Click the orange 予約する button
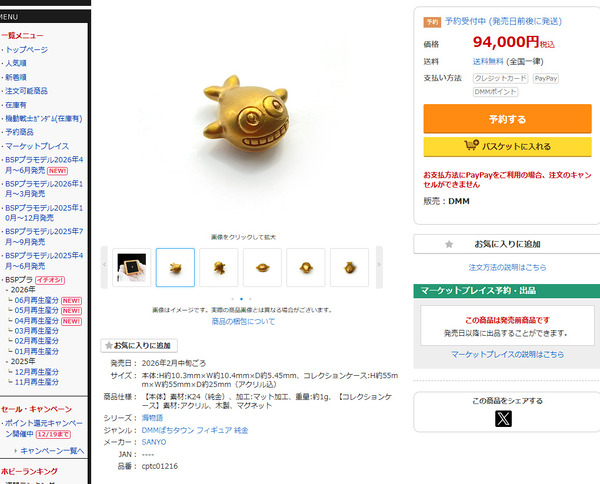 click(x=507, y=119)
